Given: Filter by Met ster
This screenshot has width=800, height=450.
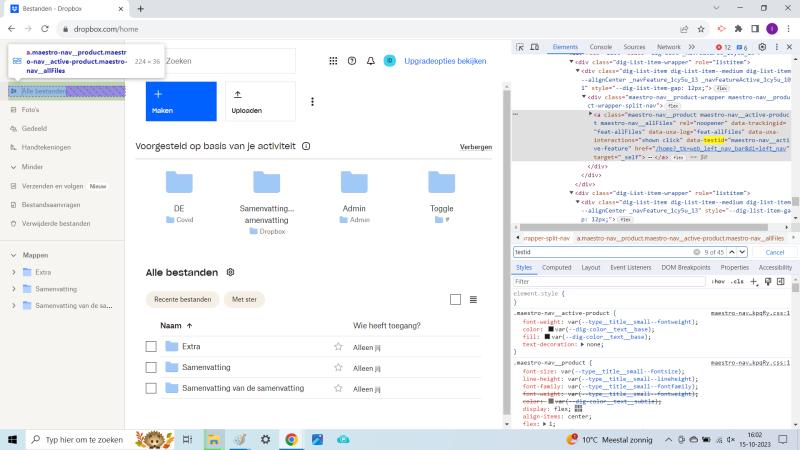Looking at the screenshot, I should coord(244,299).
